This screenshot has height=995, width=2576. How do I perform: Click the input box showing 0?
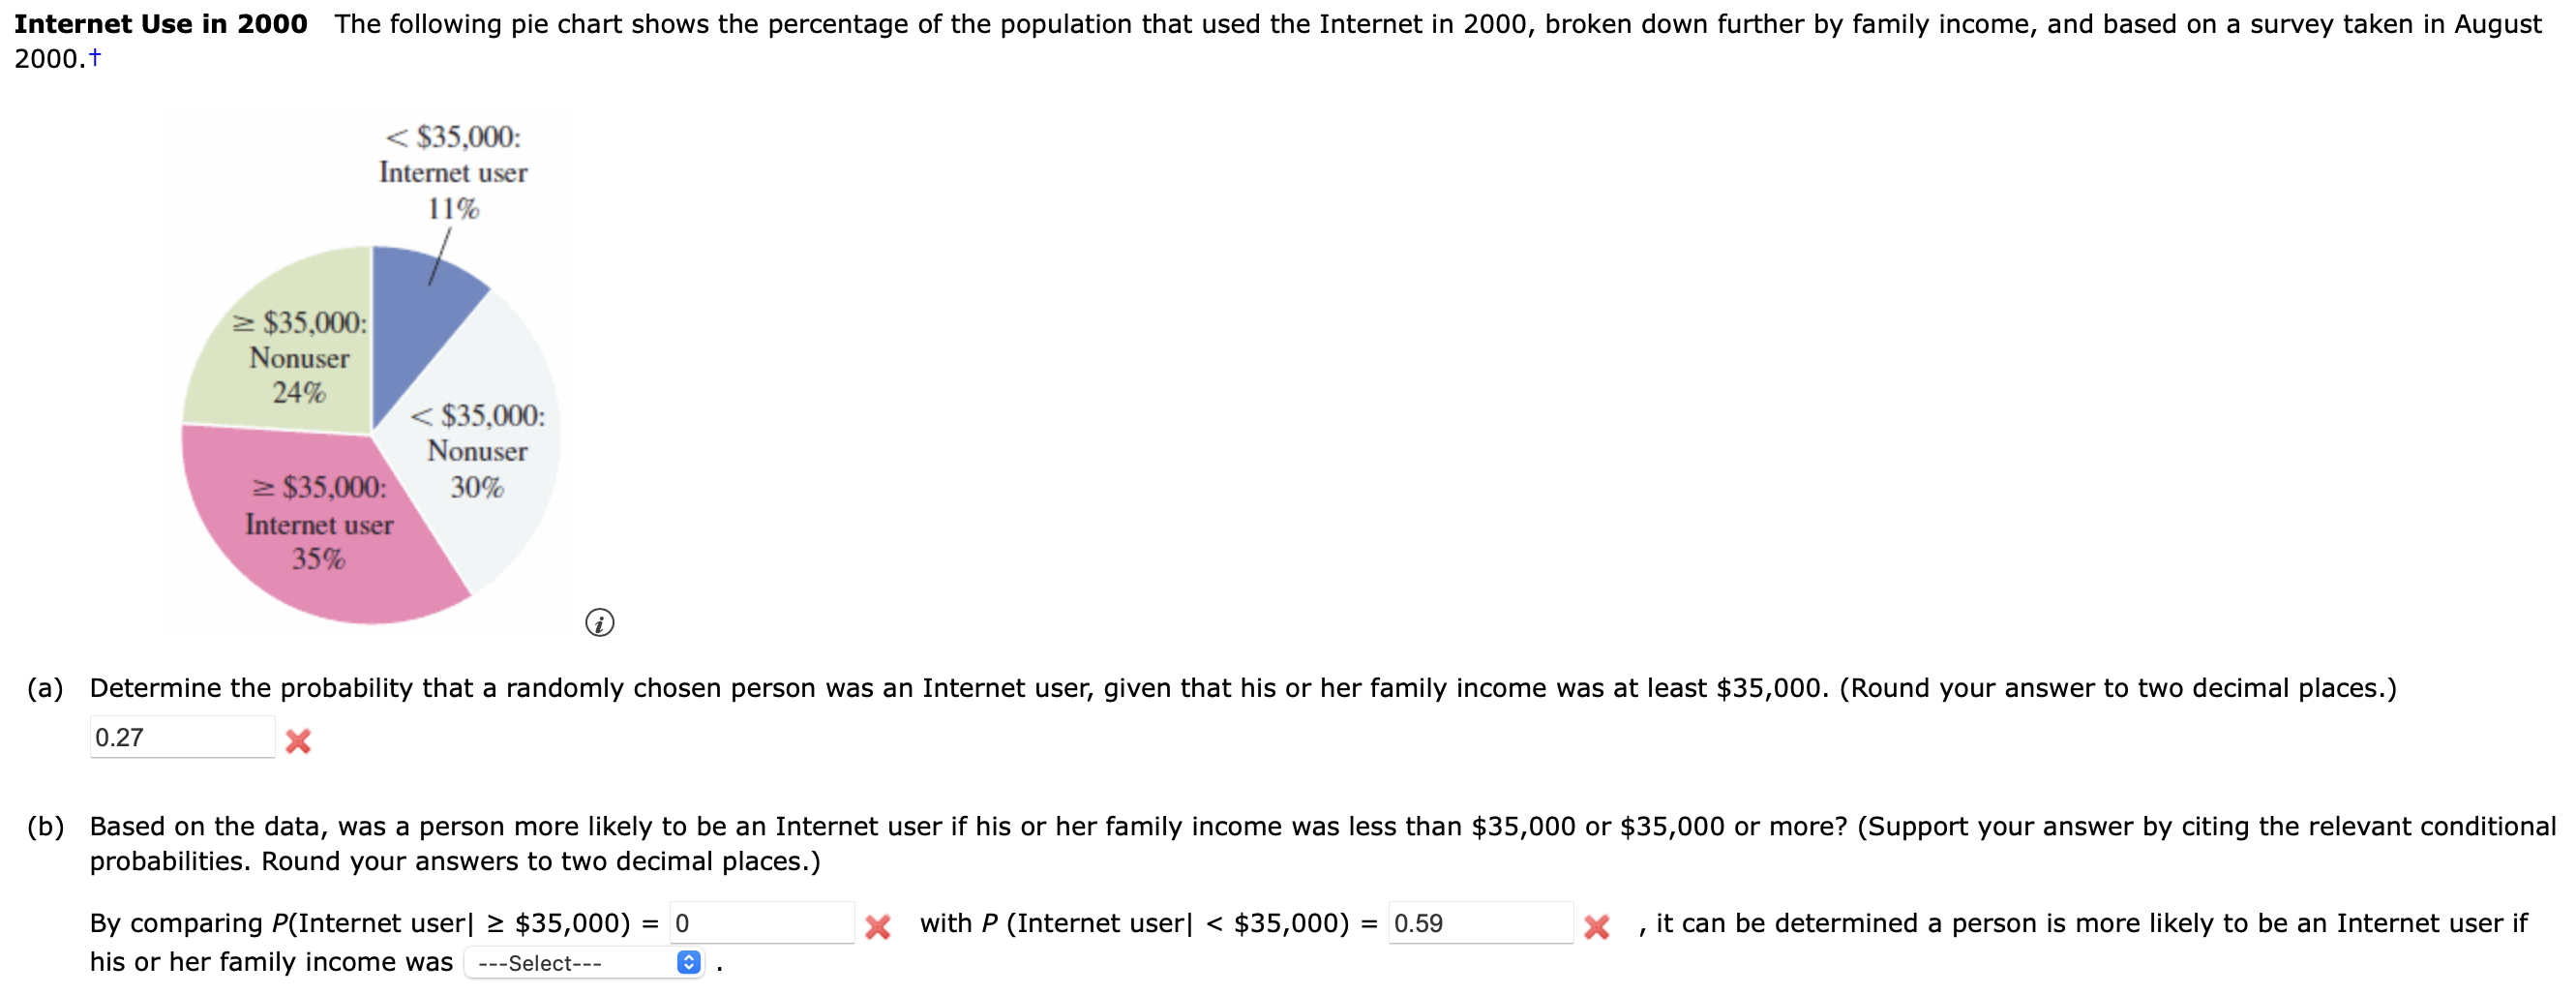point(760,922)
